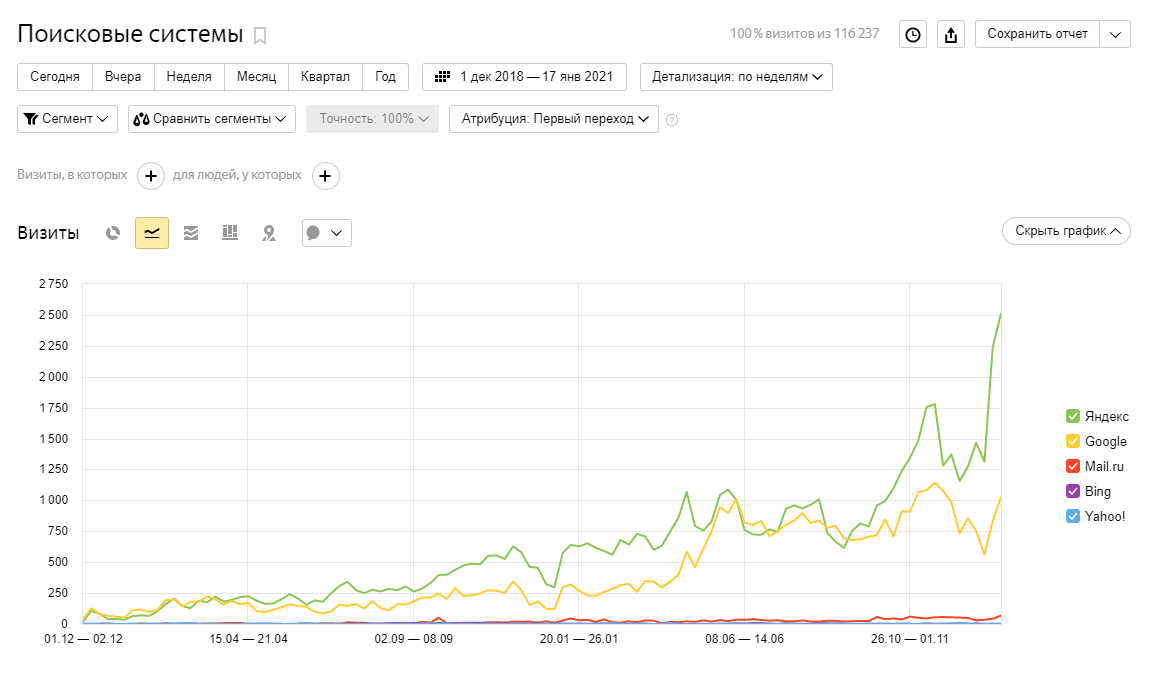
Task: Select the column chart view icon
Action: [230, 233]
